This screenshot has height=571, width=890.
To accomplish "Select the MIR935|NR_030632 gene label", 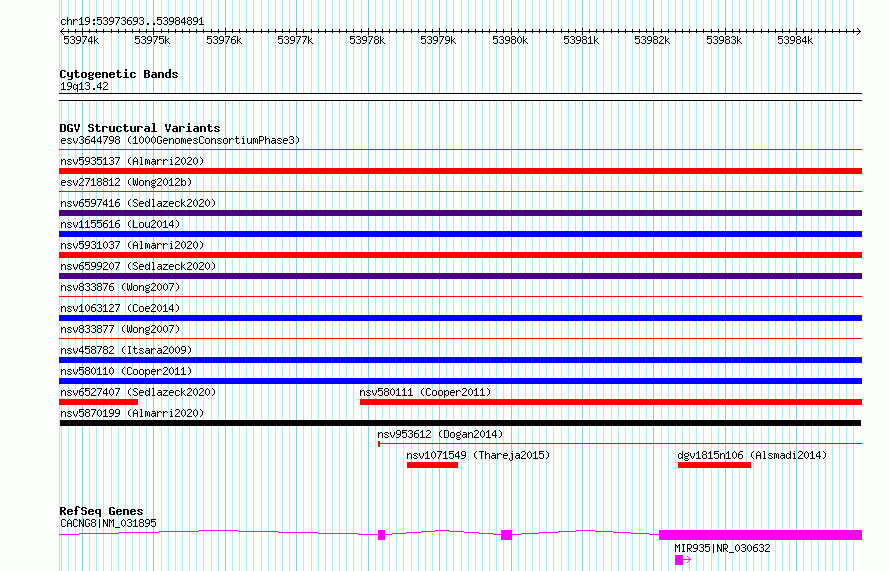I will [x=722, y=548].
